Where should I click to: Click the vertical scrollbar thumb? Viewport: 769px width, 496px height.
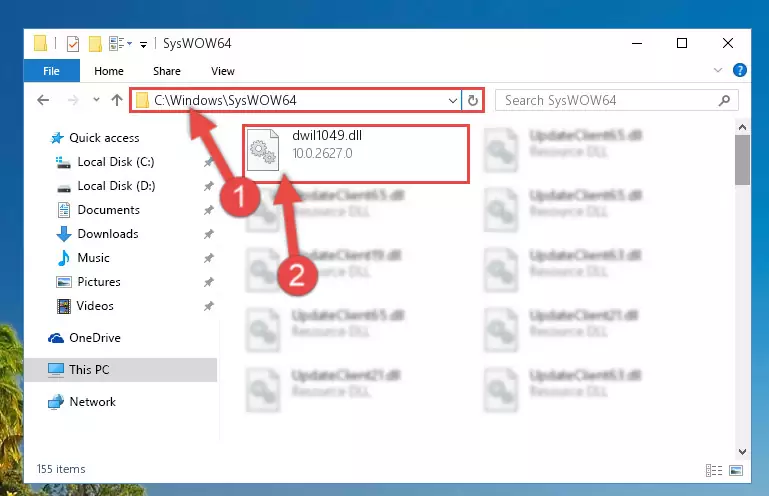(743, 160)
